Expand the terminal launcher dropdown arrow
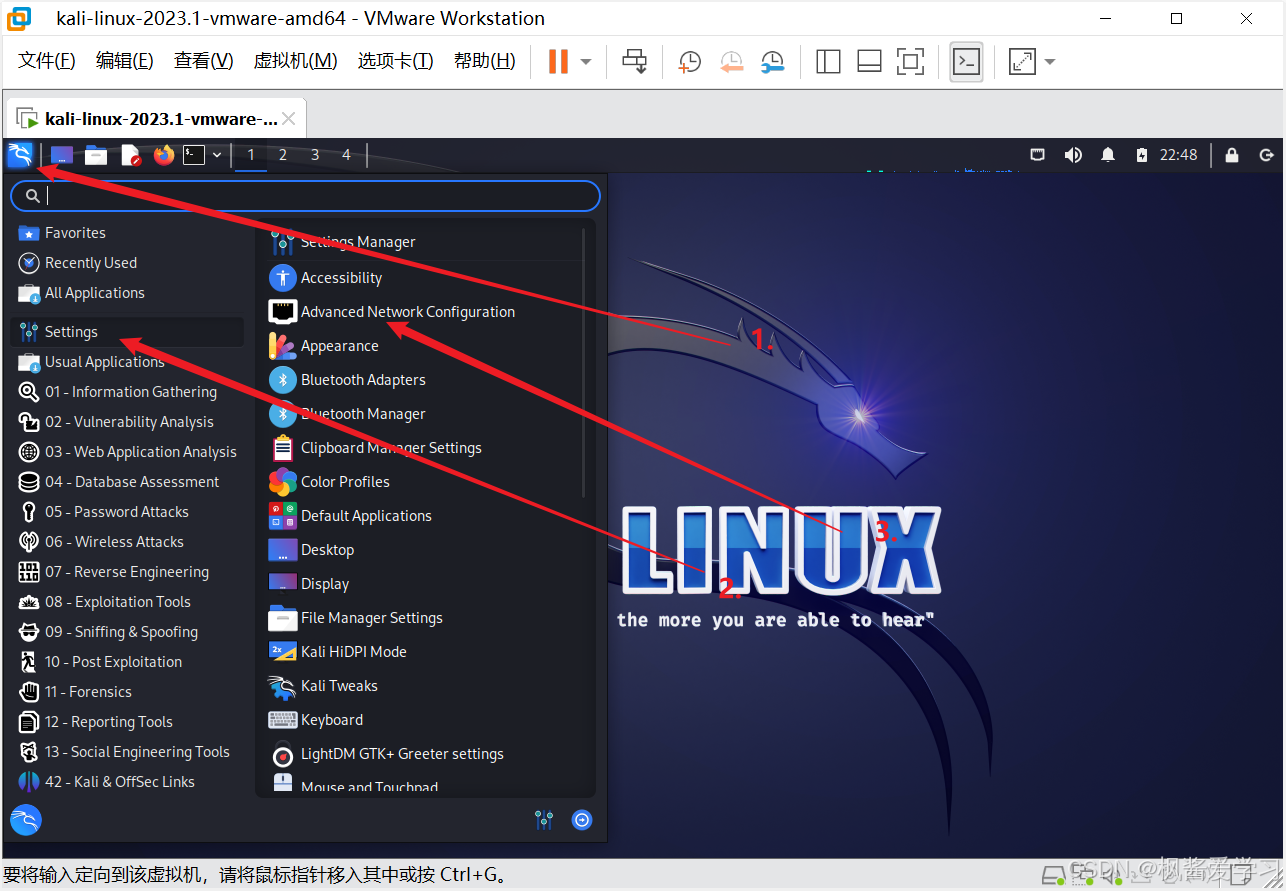 coord(217,155)
